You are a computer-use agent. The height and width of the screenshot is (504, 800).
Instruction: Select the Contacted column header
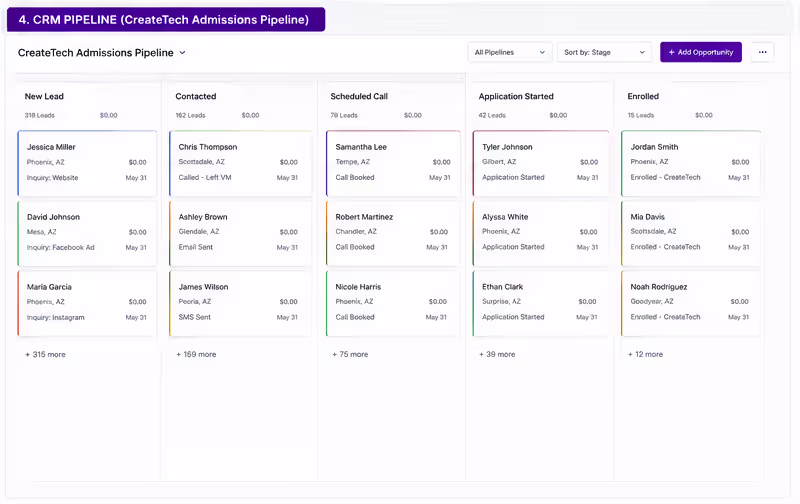[x=196, y=96]
